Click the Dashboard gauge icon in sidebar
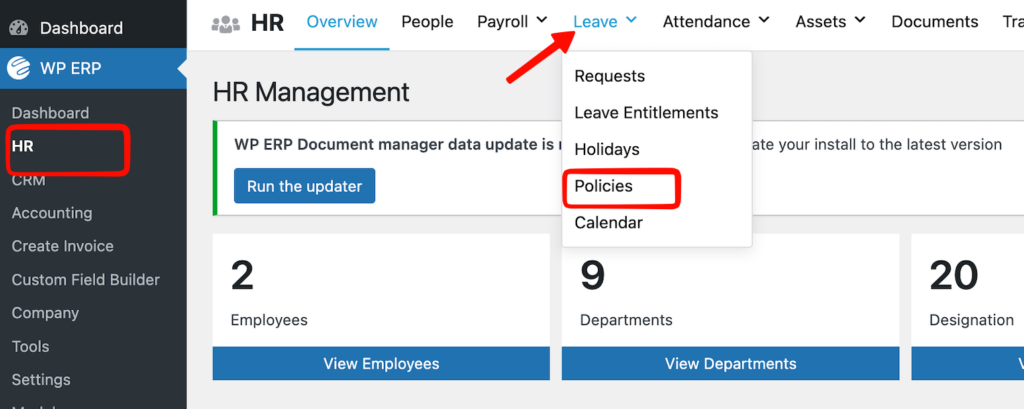The height and width of the screenshot is (409, 1024). 19,28
